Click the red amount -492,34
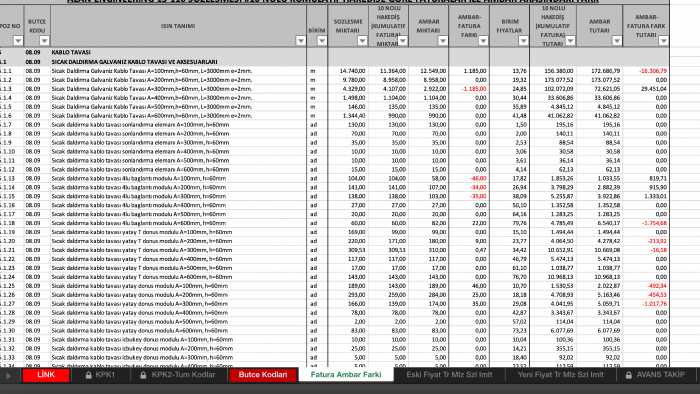Screen dimensions: 700x394 (x=646, y=286)
